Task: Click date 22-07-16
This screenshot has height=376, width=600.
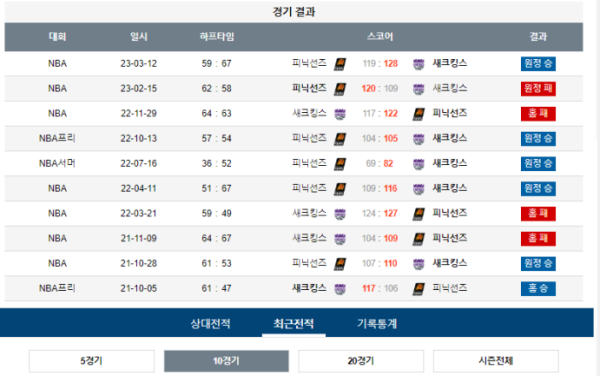Action: click(139, 163)
